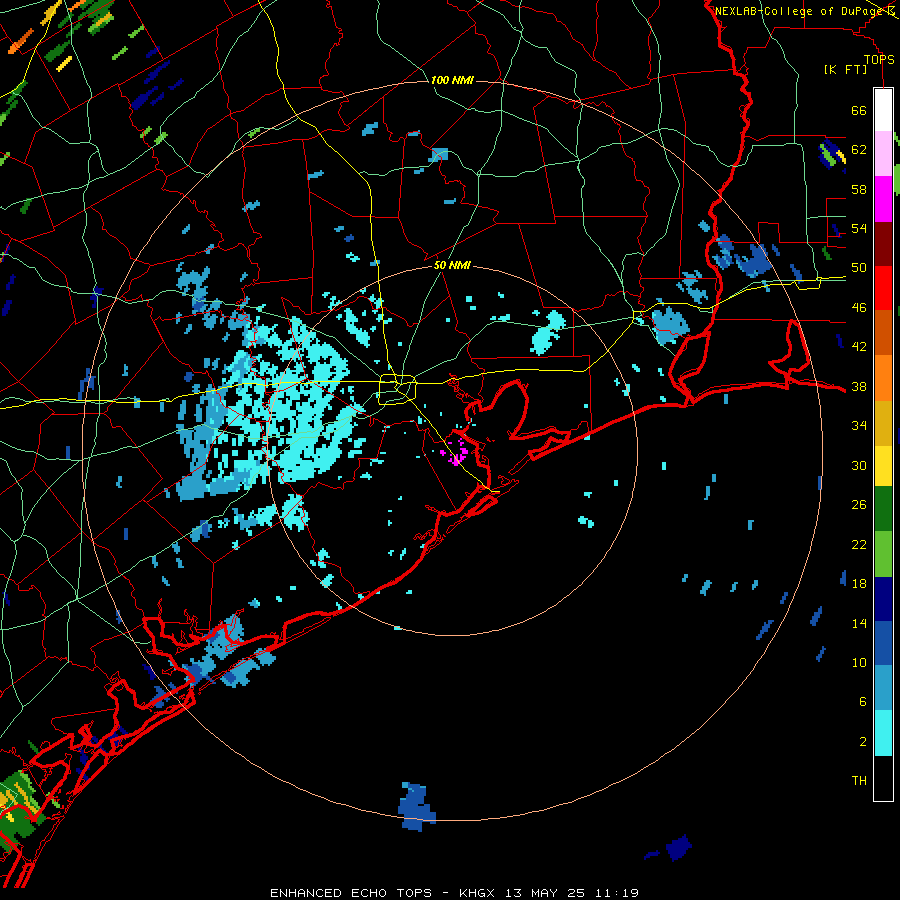Click the legend value 62

point(859,150)
